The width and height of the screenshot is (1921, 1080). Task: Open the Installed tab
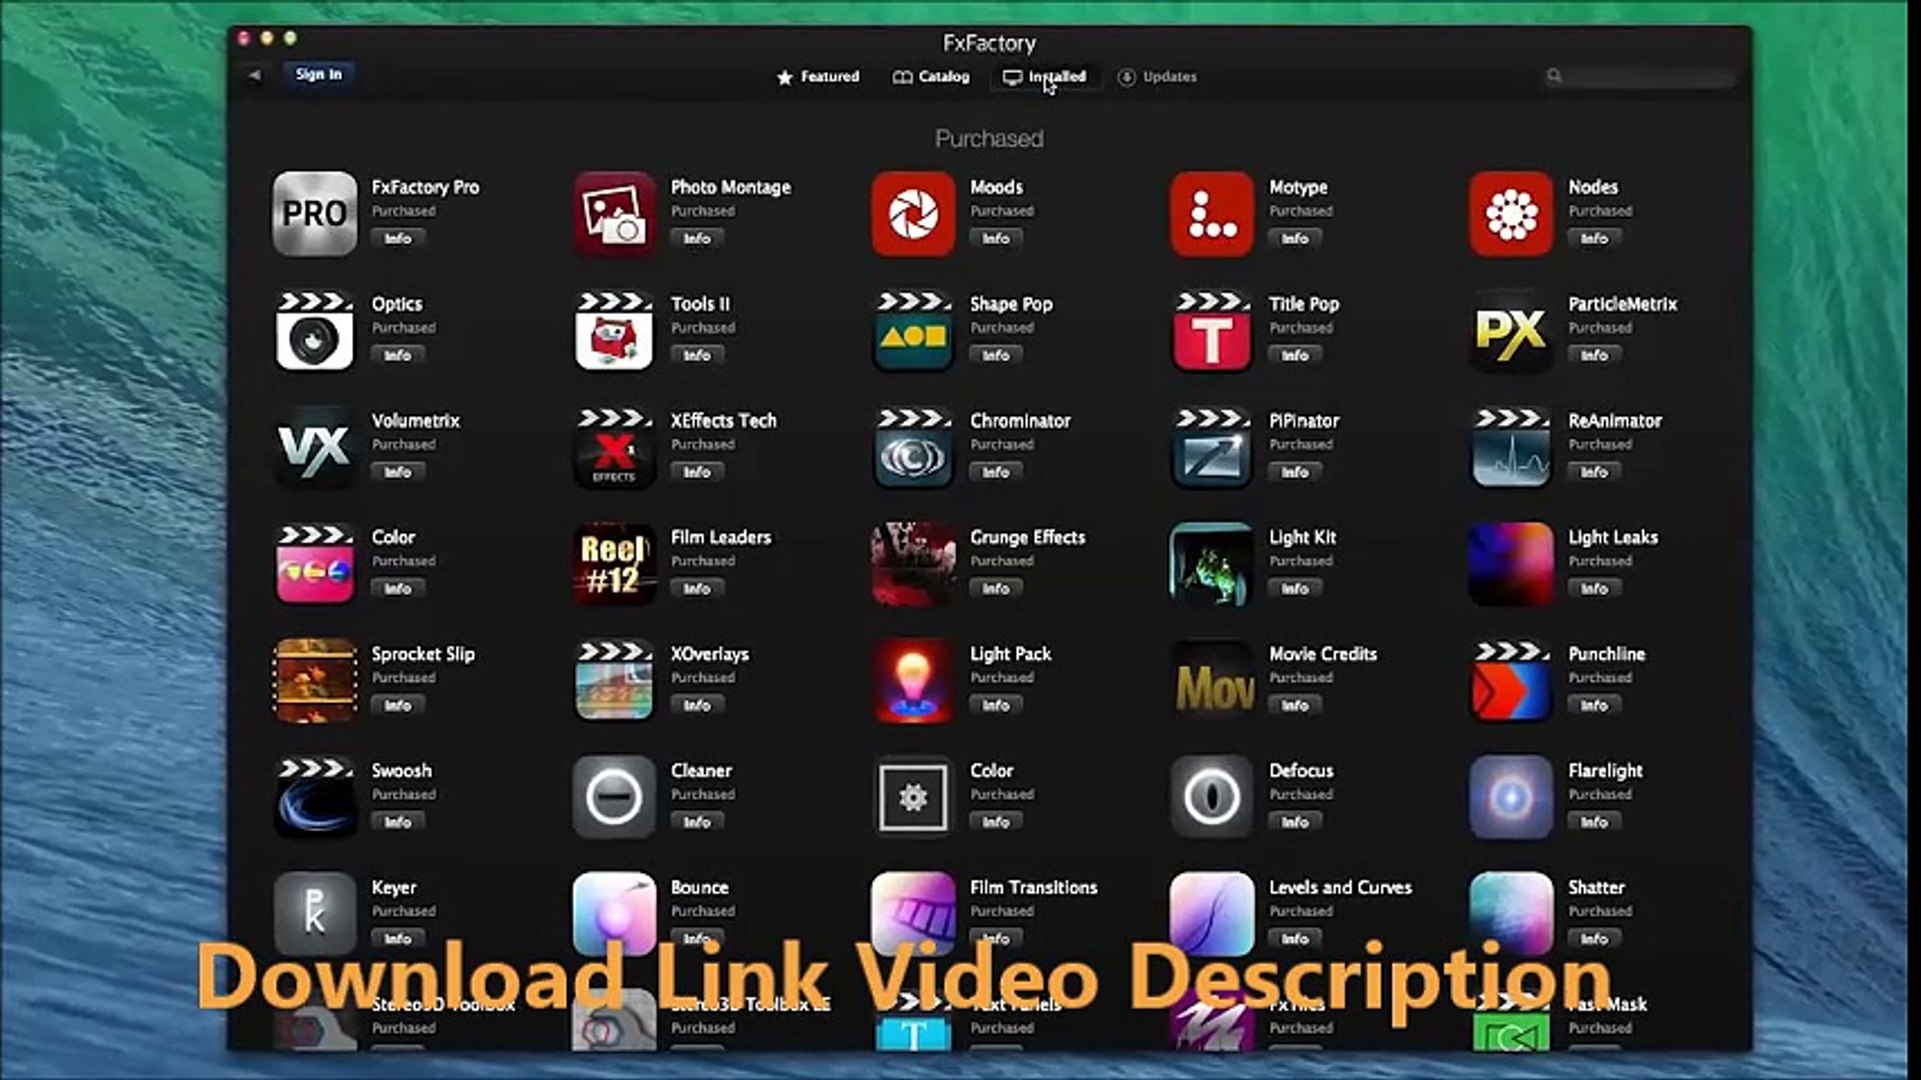click(1045, 77)
